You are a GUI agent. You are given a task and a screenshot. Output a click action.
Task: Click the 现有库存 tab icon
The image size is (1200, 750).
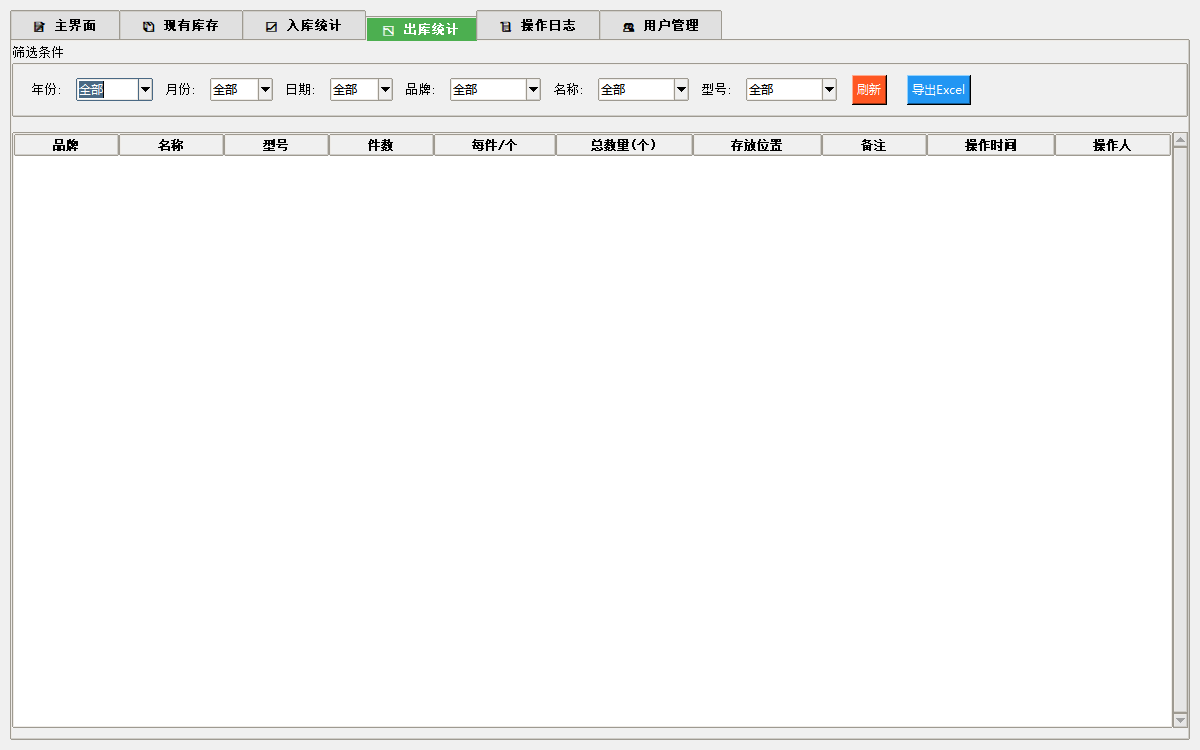148,26
